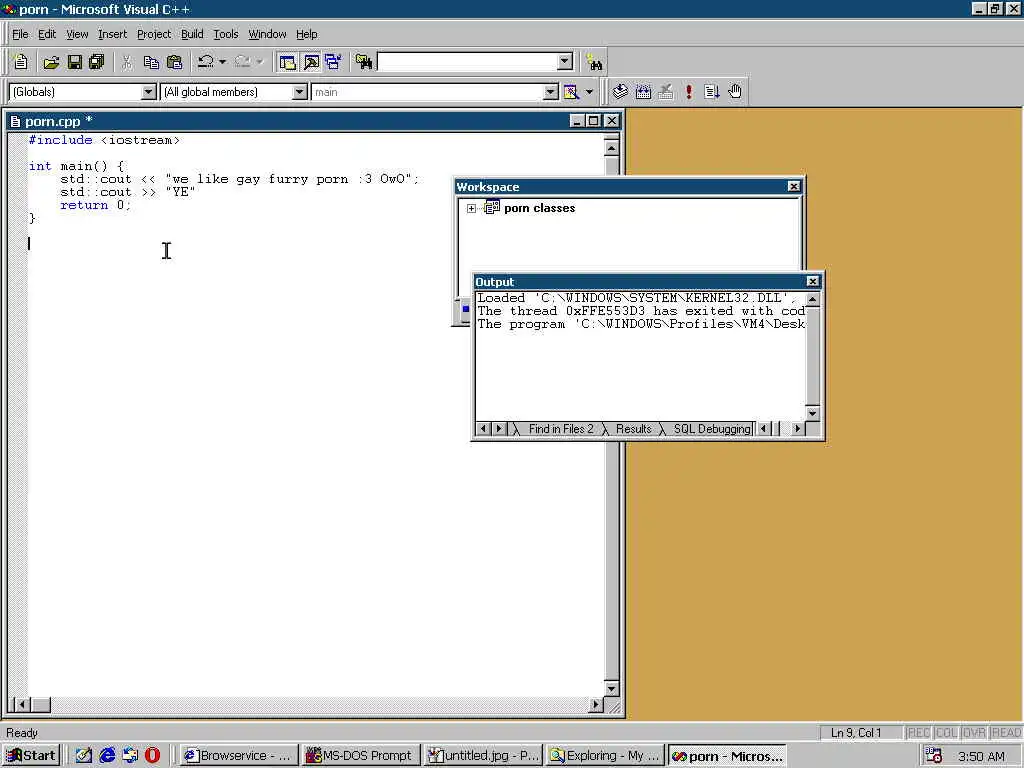Image resolution: width=1024 pixels, height=768 pixels.
Task: Switch to the Find in Files 2 output tab
Action: pos(560,429)
